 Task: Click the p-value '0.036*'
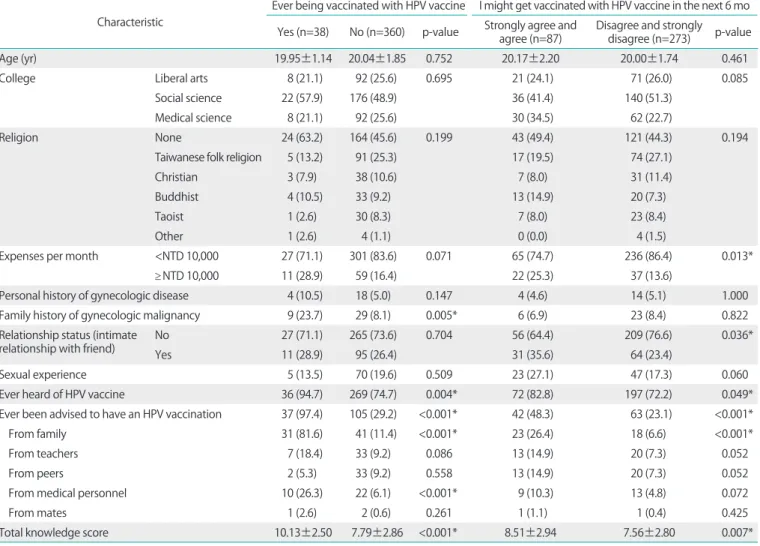click(737, 335)
